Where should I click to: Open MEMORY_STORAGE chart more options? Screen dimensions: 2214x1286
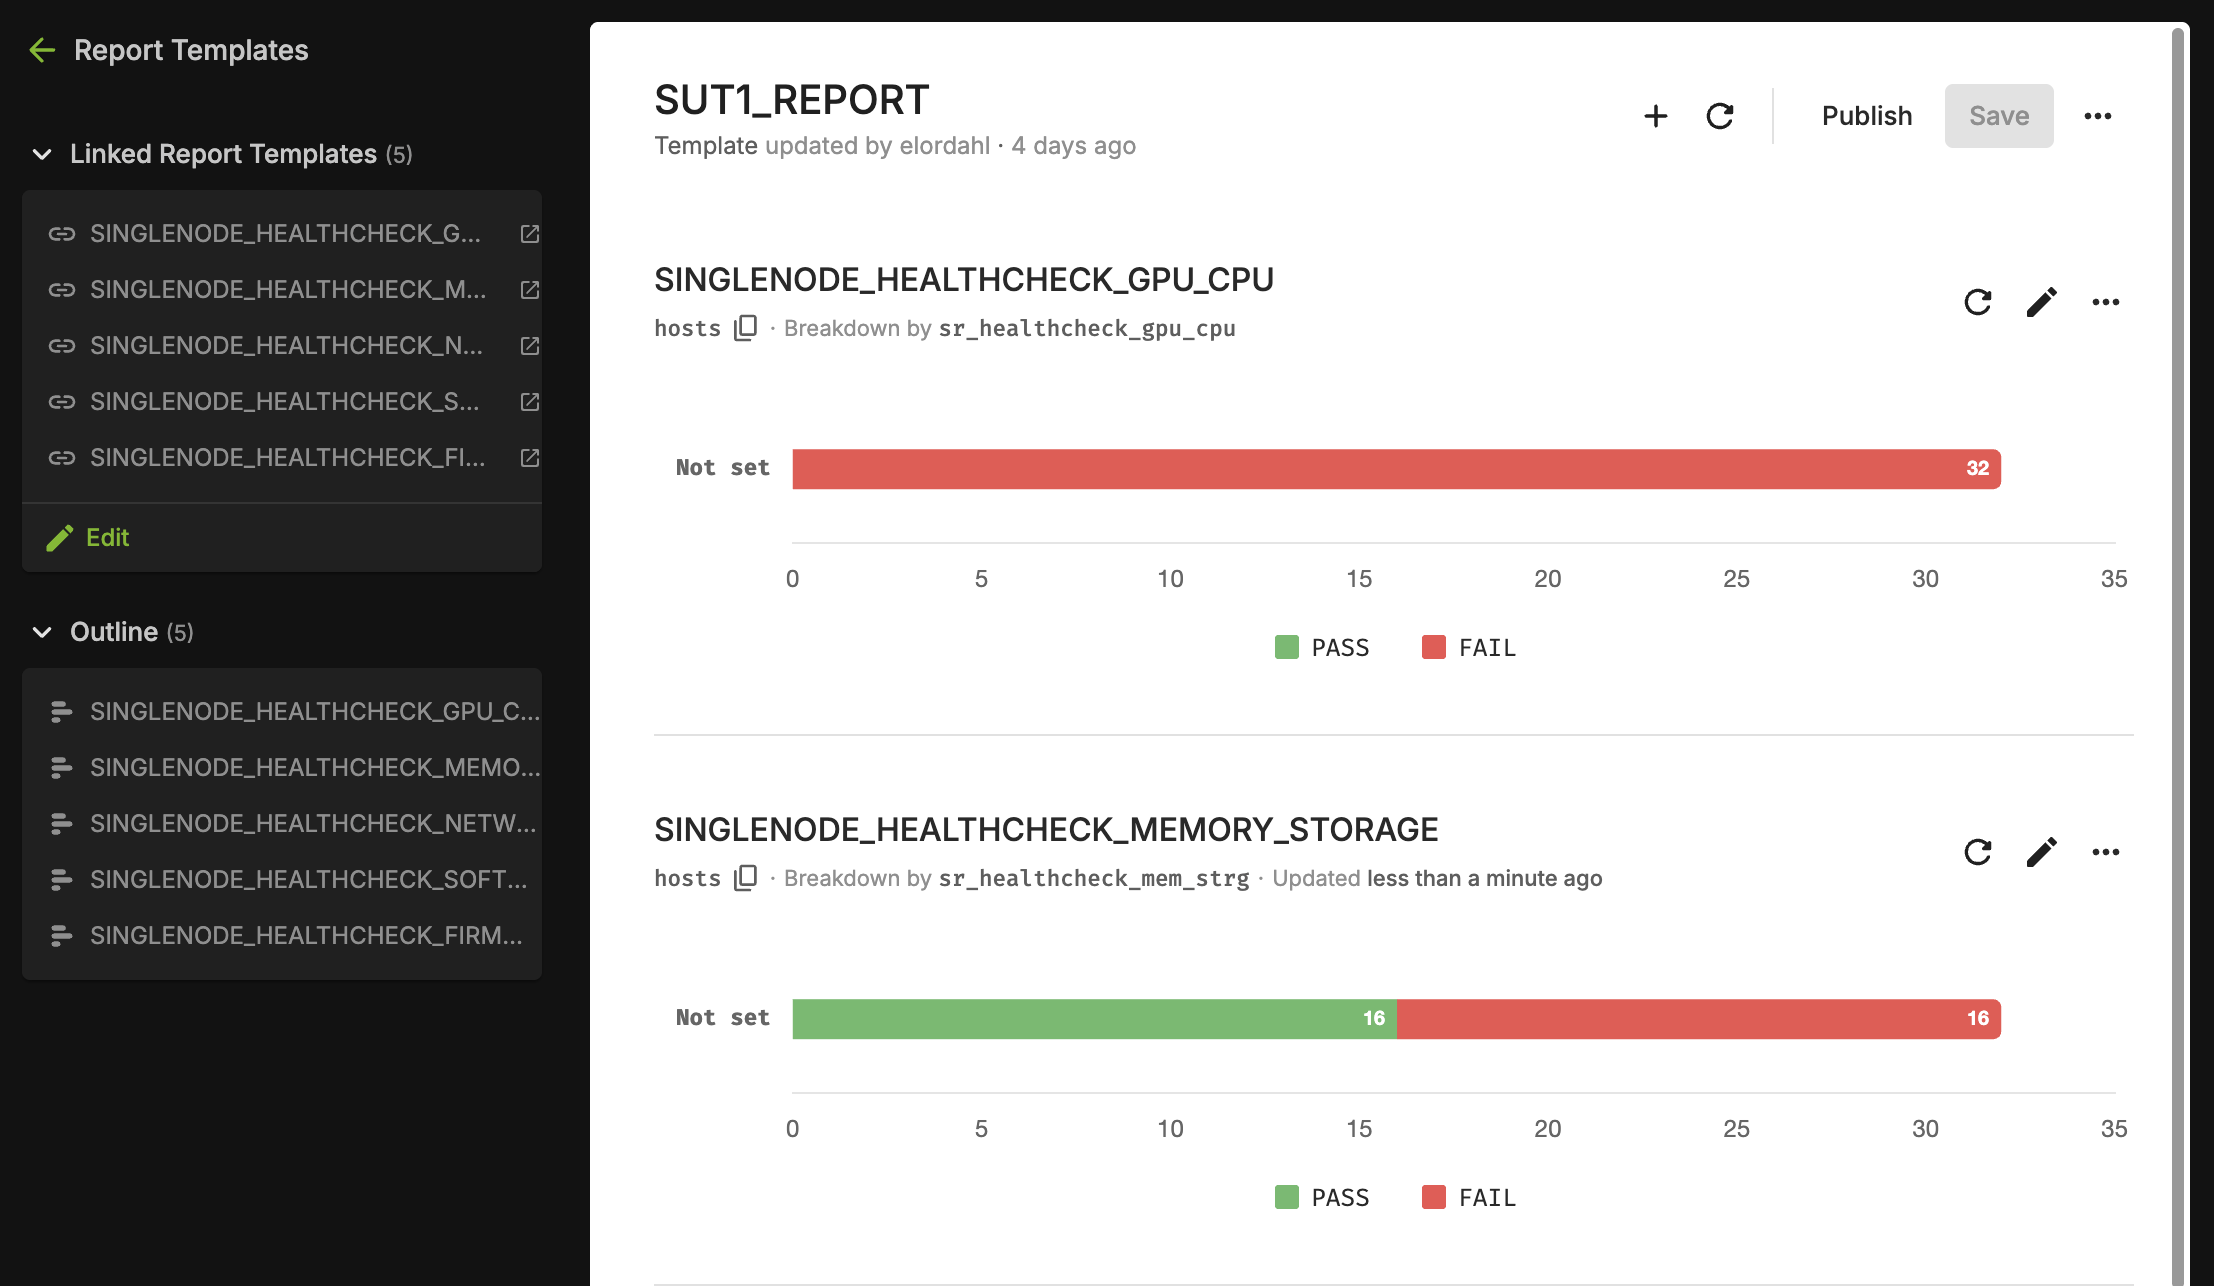[2106, 852]
